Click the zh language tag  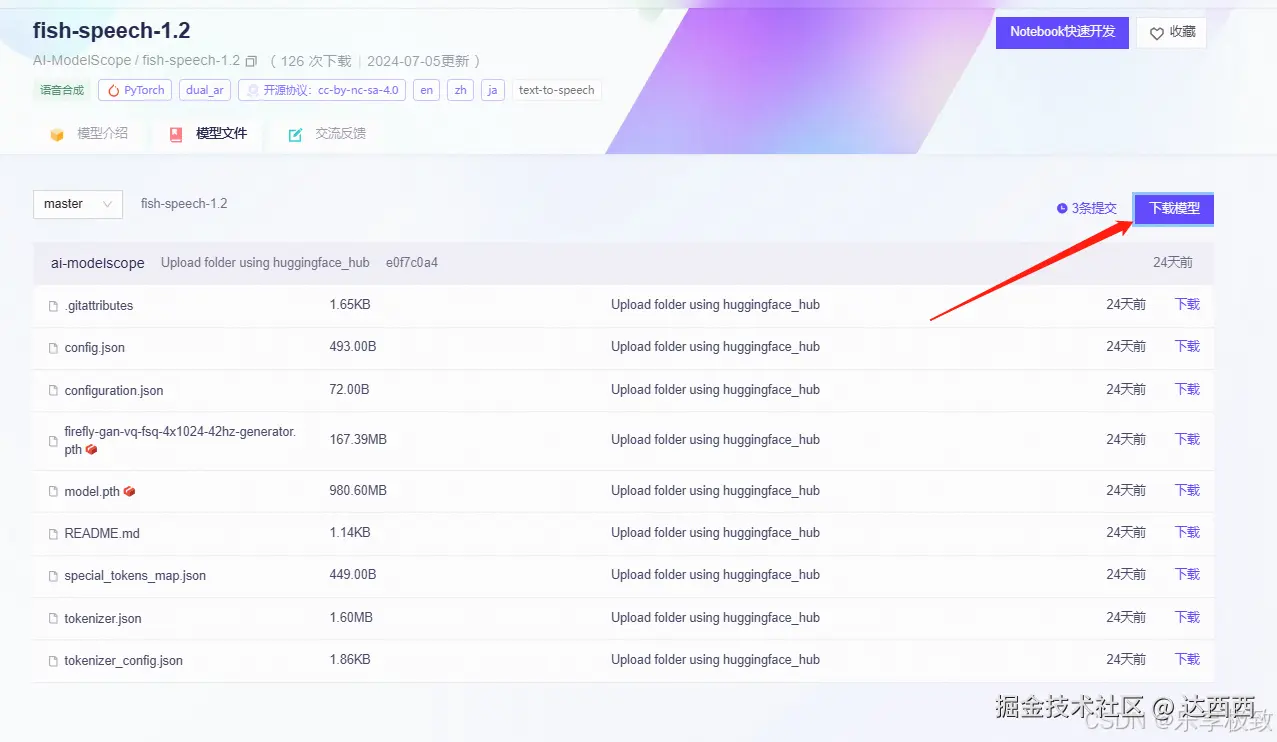tap(460, 90)
